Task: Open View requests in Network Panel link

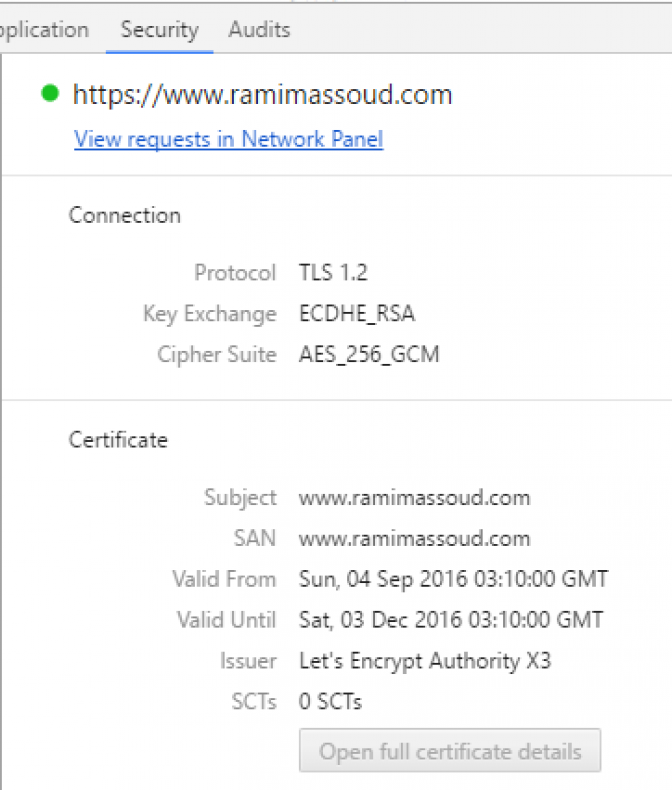Action: (x=229, y=139)
